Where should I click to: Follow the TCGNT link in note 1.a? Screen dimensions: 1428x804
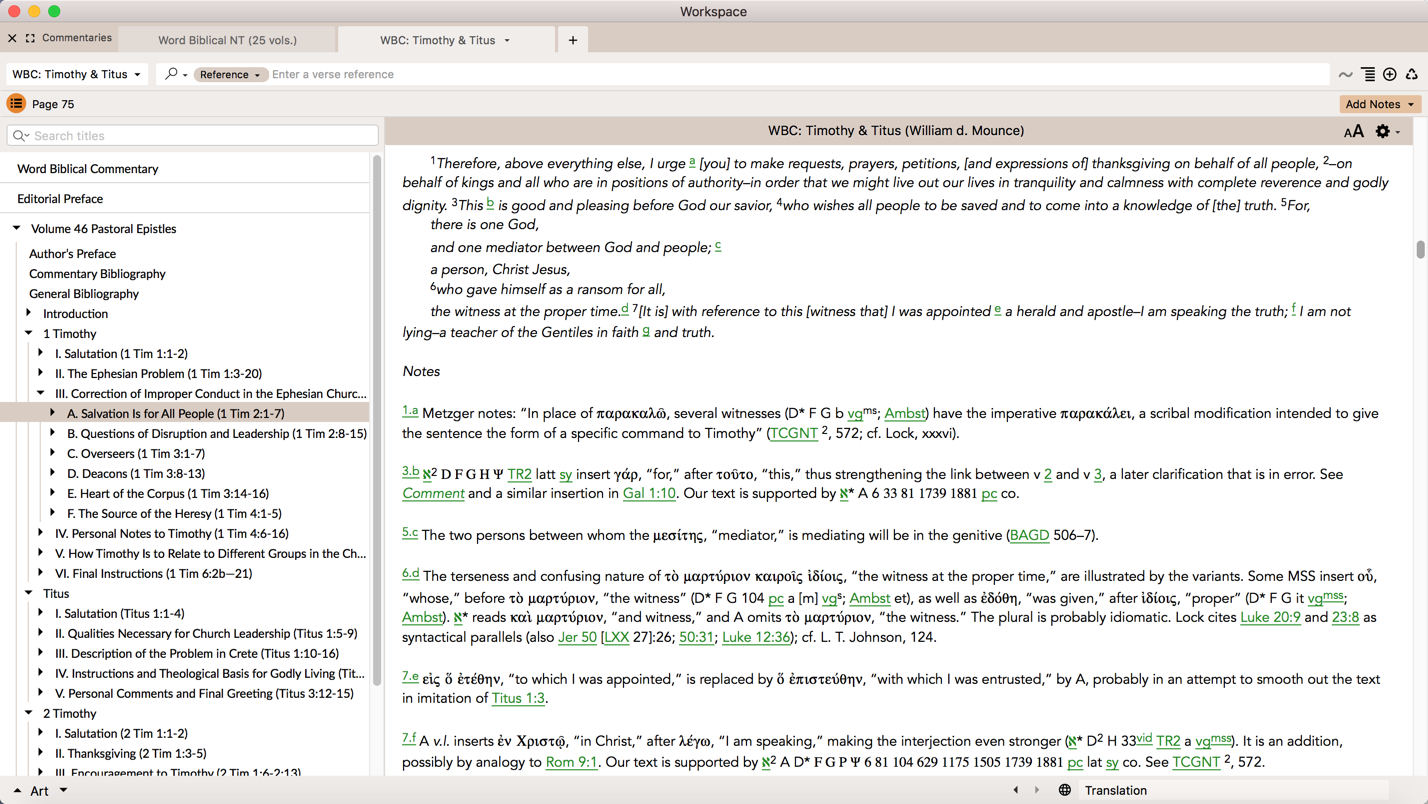pos(794,433)
